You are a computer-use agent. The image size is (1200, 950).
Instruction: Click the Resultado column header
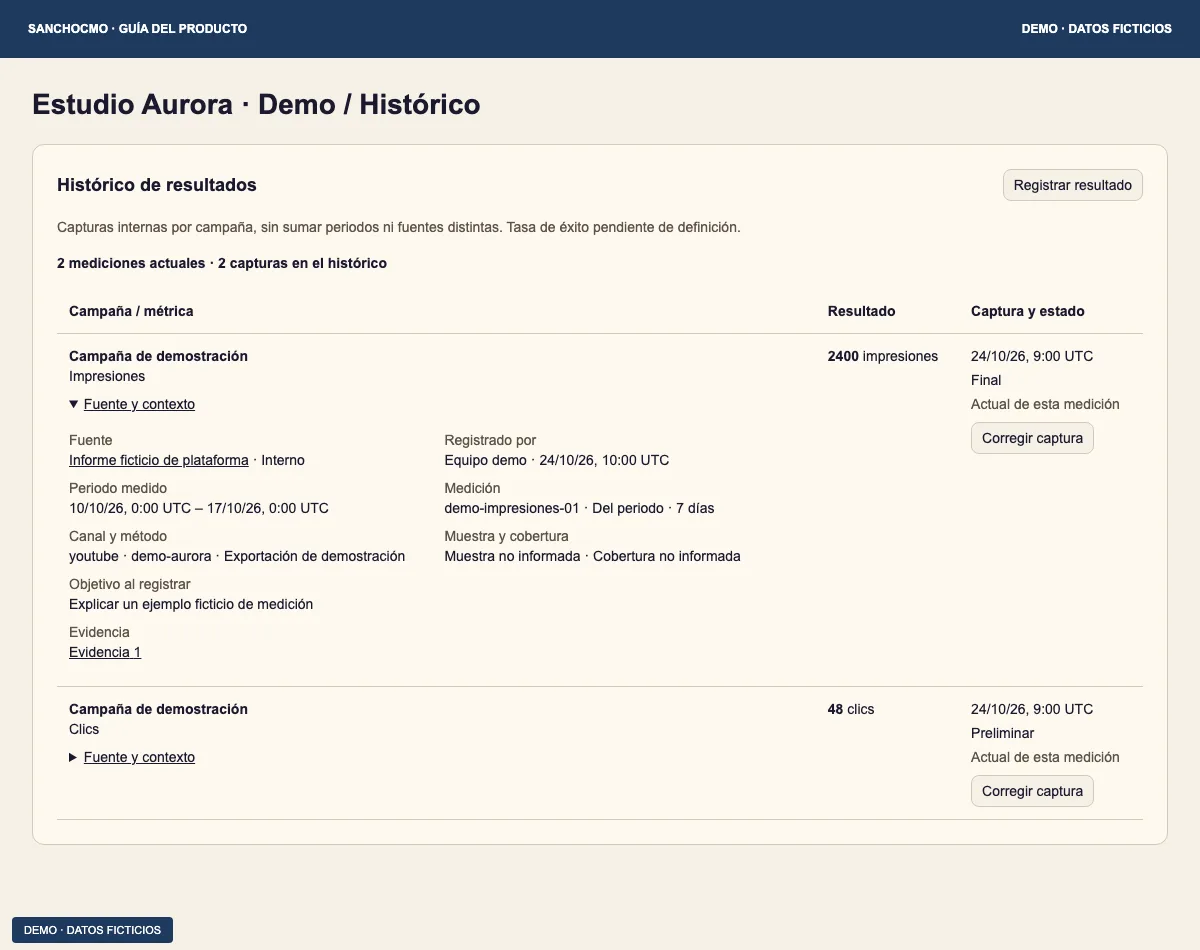point(862,311)
